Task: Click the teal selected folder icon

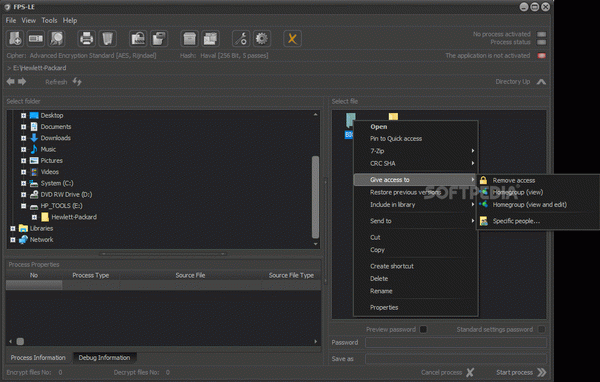Action: 351,120
